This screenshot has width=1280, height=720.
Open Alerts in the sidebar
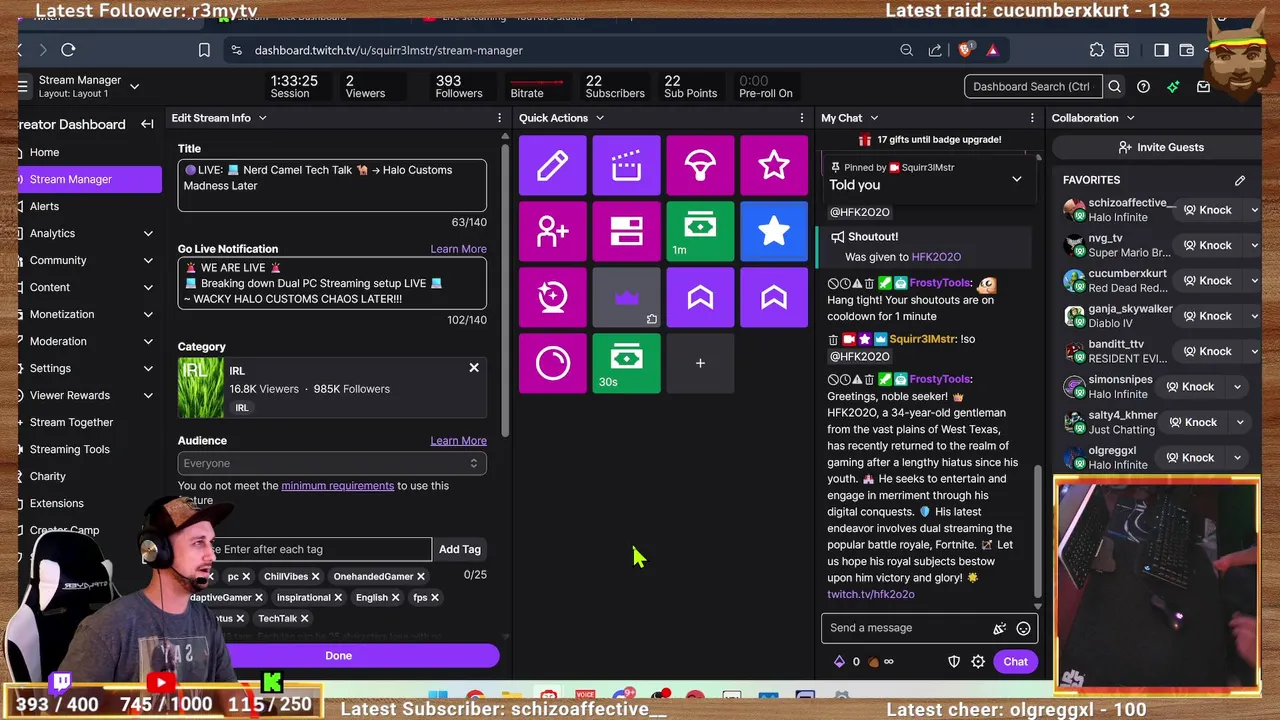click(44, 206)
